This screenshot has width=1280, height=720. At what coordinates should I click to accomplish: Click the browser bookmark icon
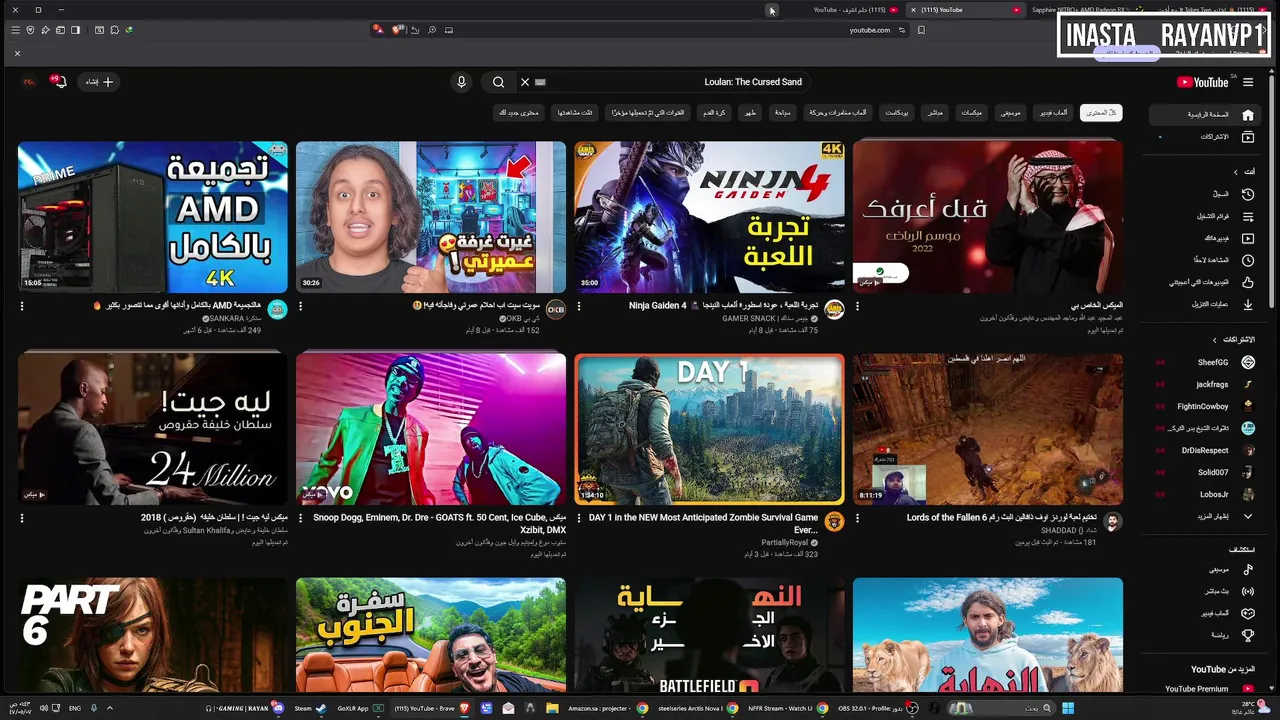click(x=921, y=30)
